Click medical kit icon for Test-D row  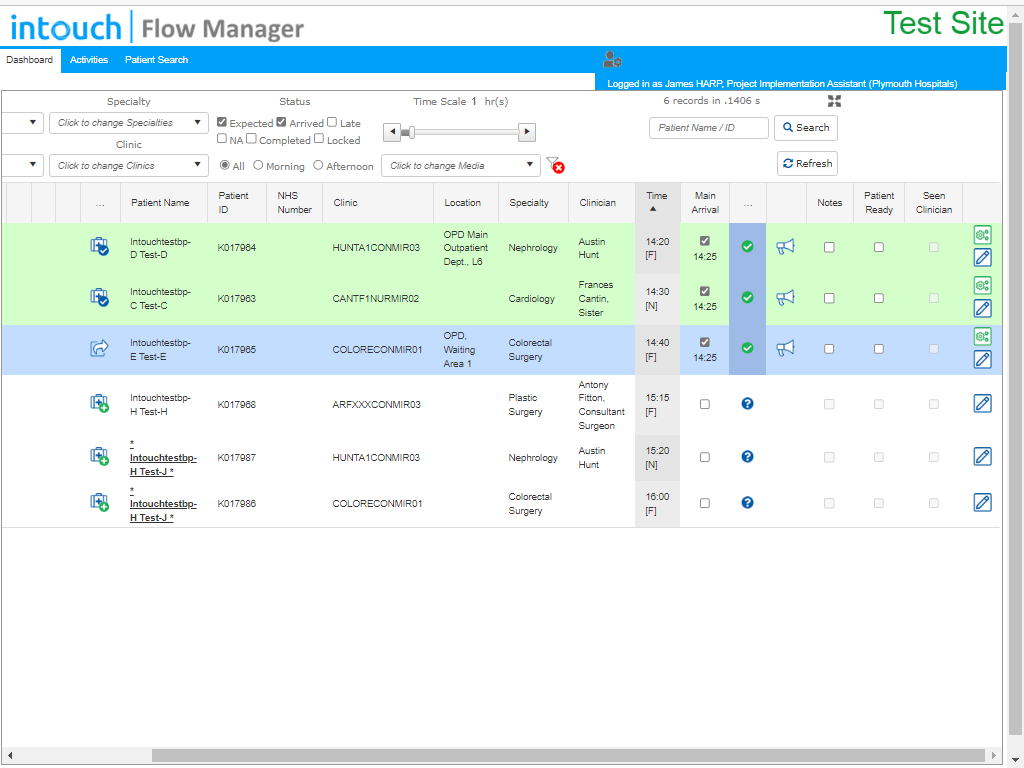pyautogui.click(x=99, y=246)
